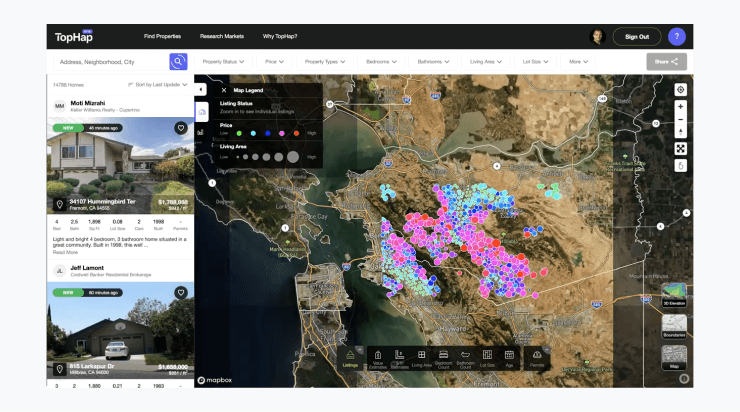Zoom out the map with minus
This screenshot has height=412, width=740.
[x=680, y=119]
